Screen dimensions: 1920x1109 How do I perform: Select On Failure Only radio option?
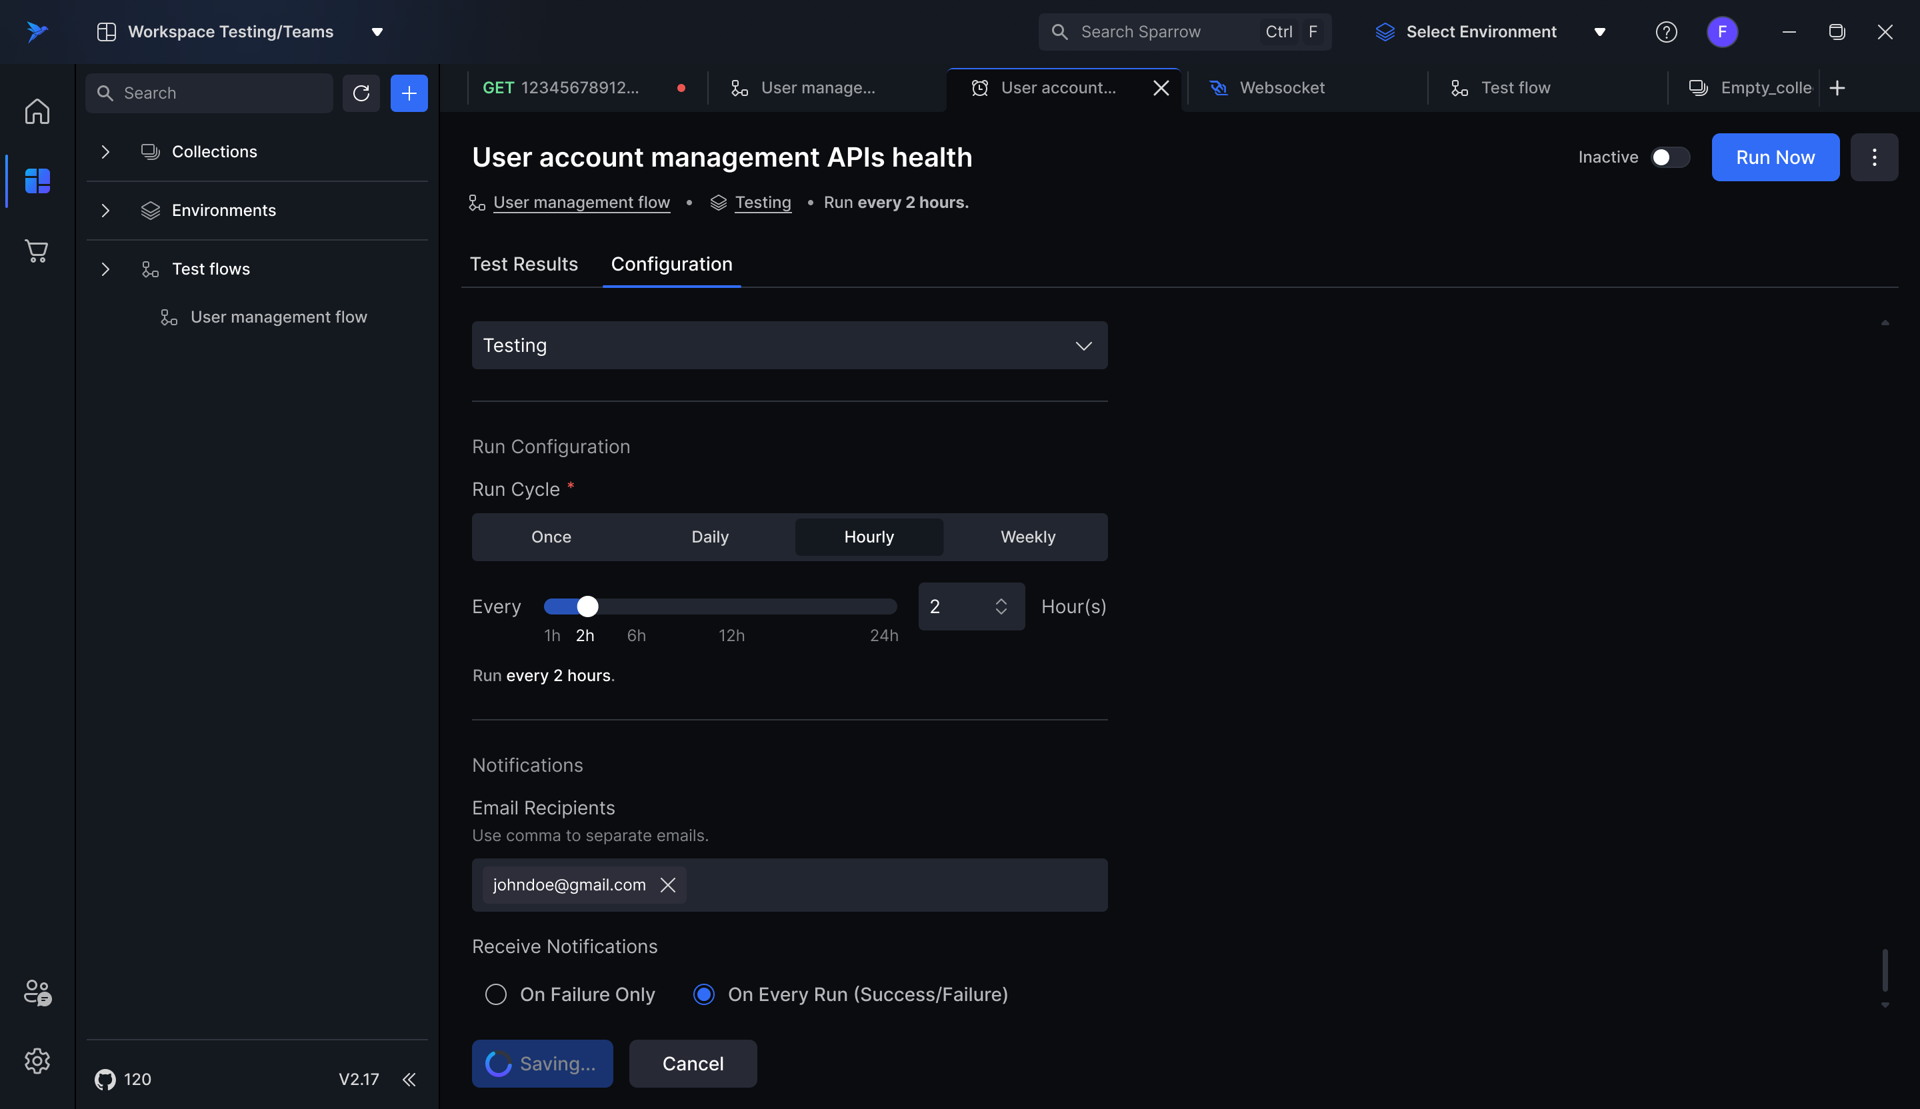coord(496,994)
